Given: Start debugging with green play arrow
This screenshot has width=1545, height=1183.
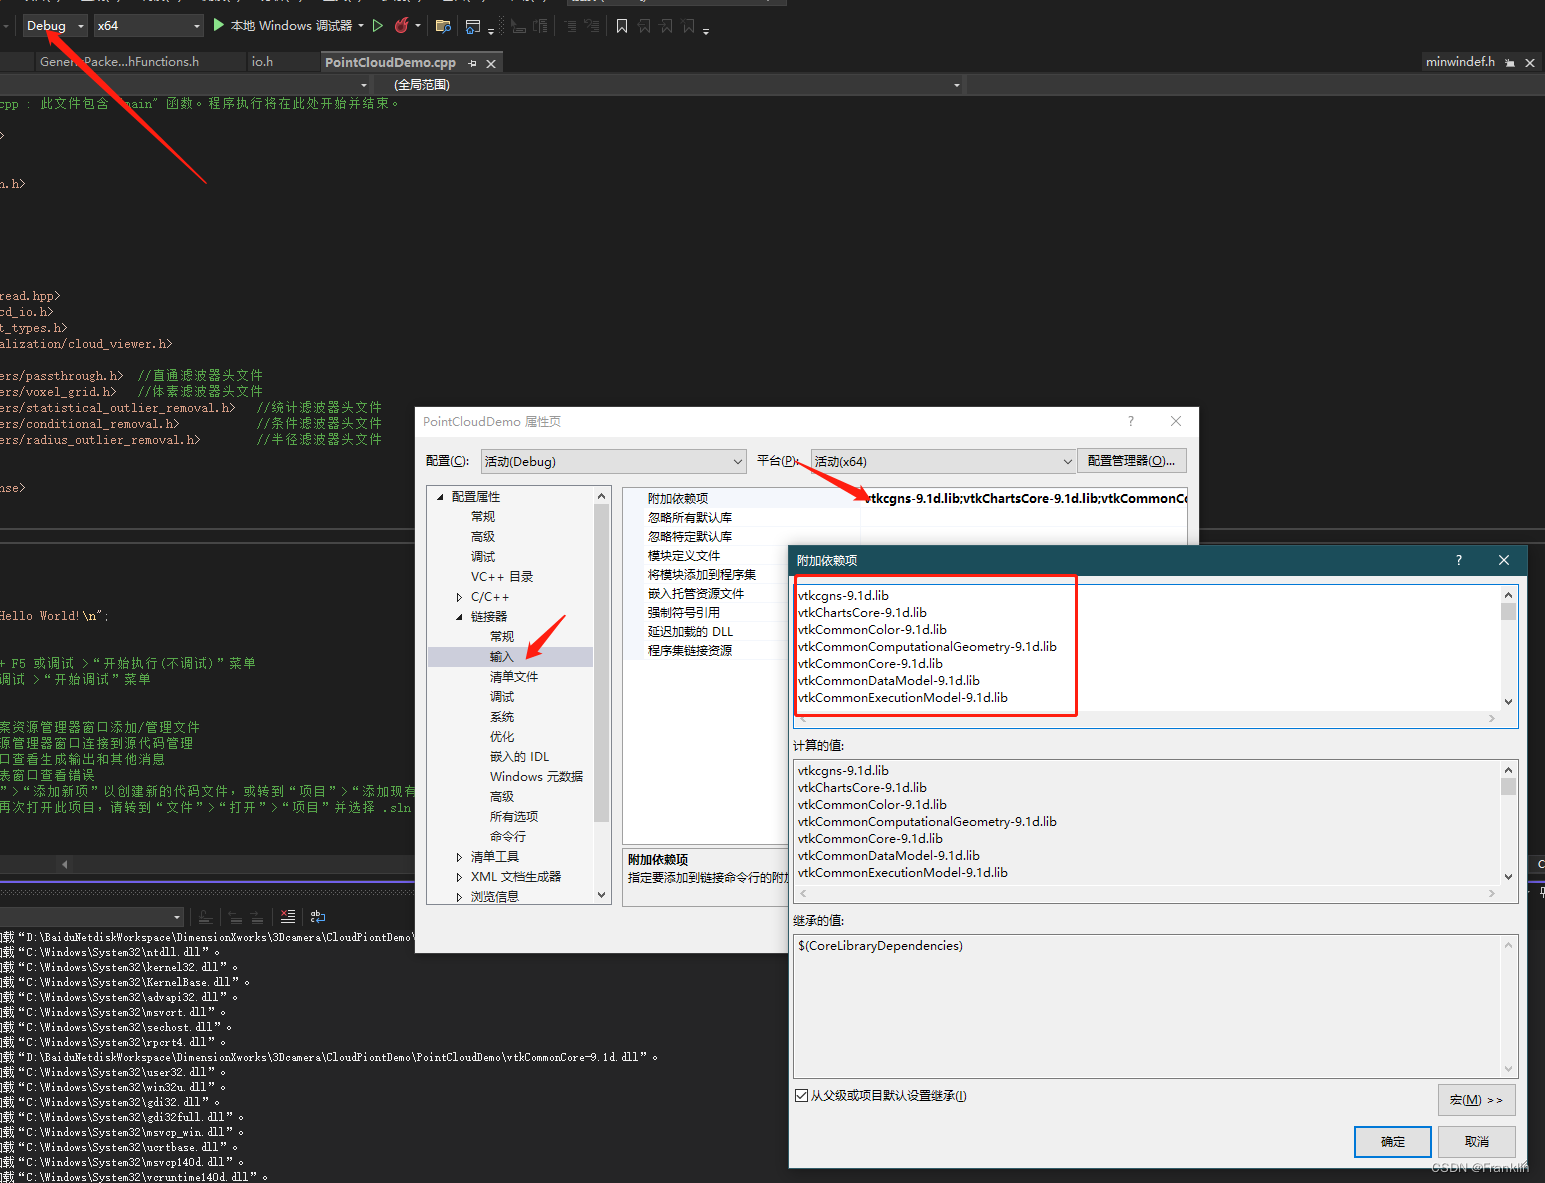Looking at the screenshot, I should click(x=219, y=25).
